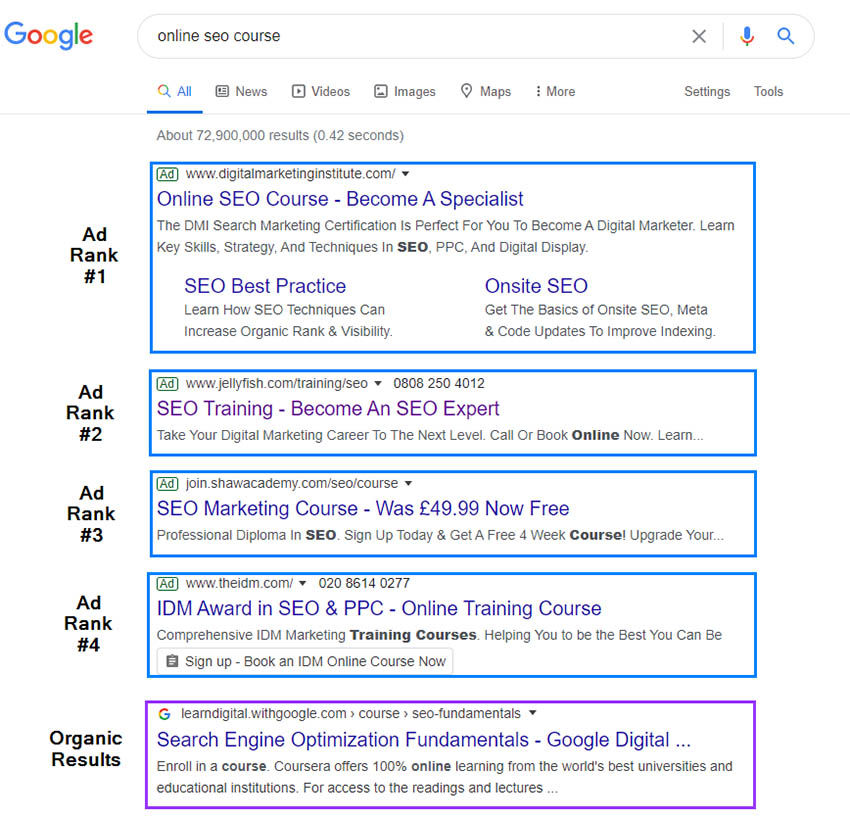Open 'Online SEO Course - Become A Specialist' link
Viewport: 850px width, 818px height.
(340, 199)
